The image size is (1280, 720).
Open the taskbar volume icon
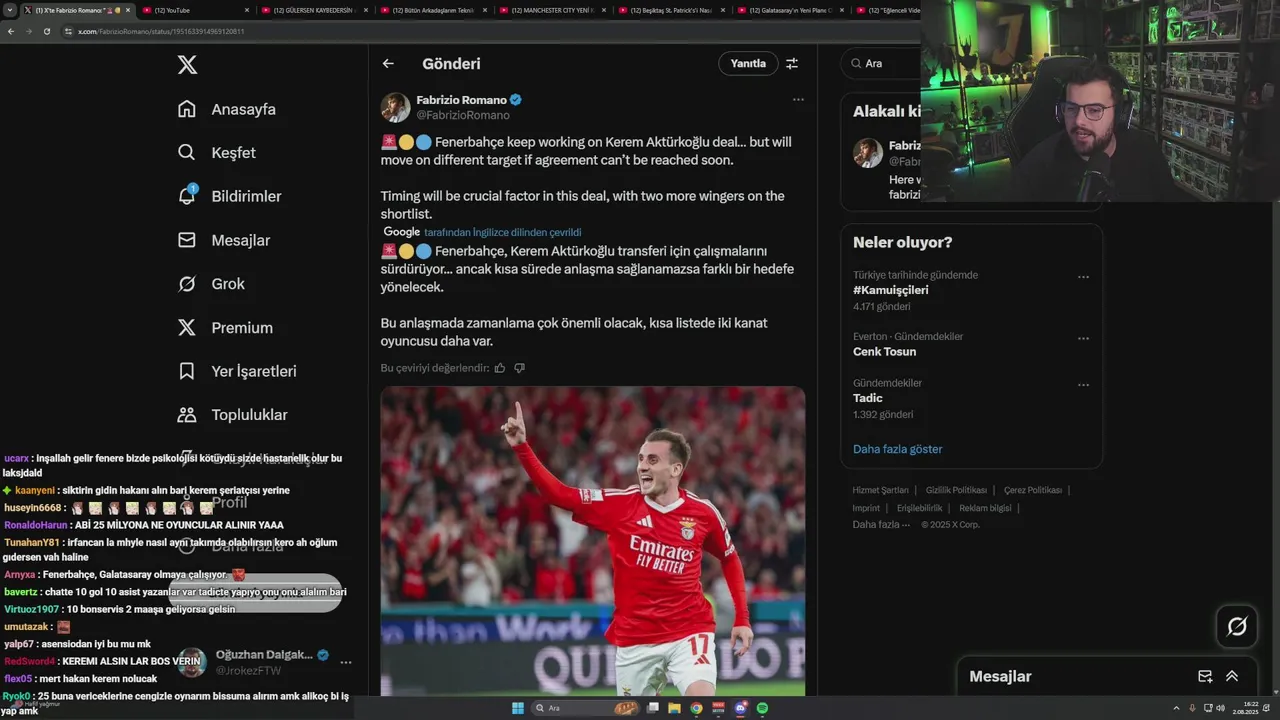click(x=1220, y=708)
